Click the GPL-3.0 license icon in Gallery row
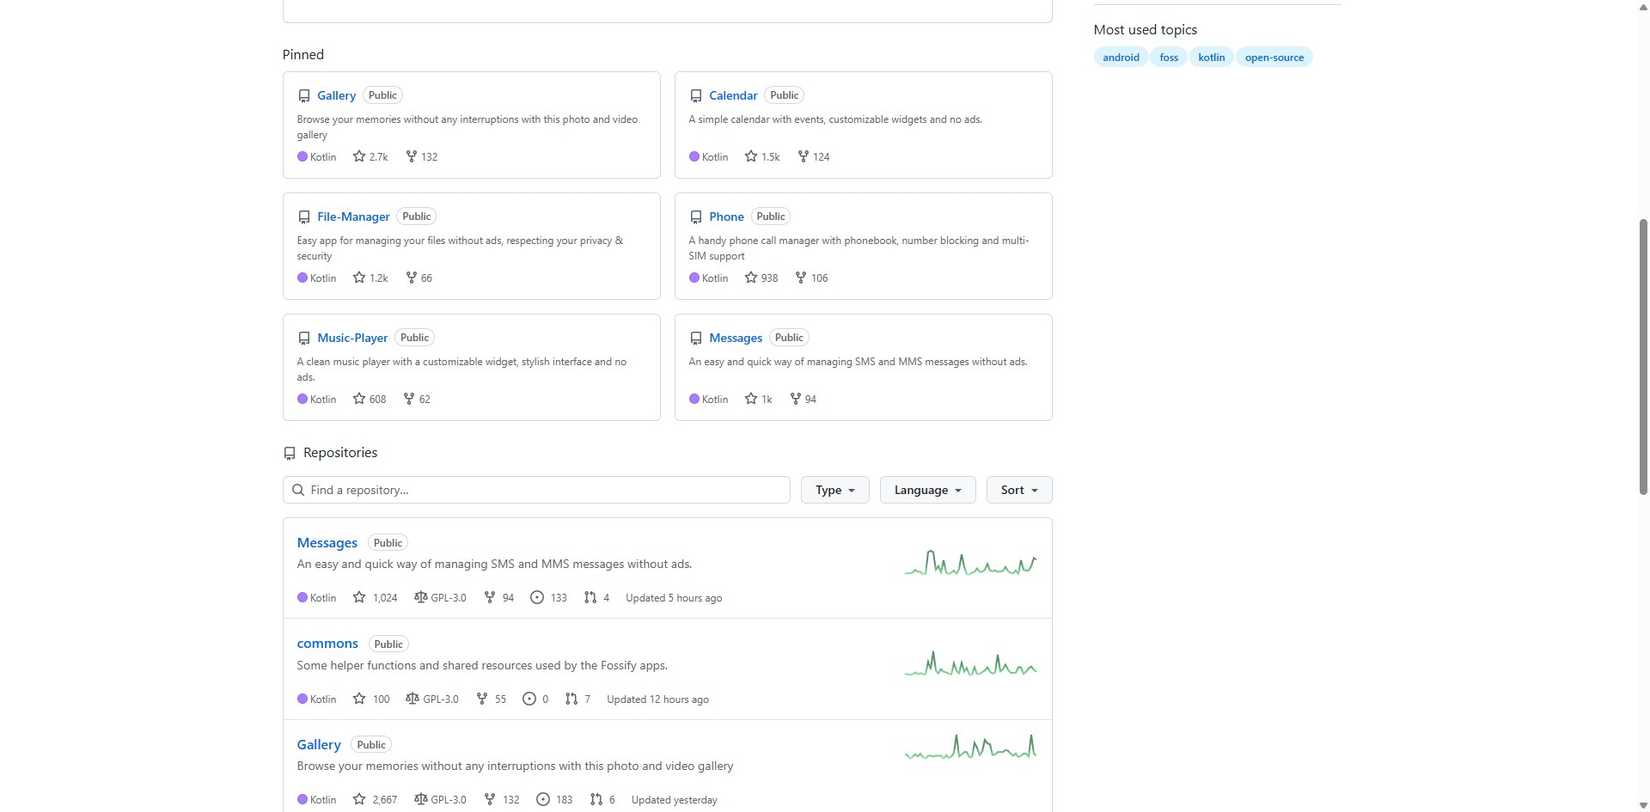The height and width of the screenshot is (812, 1650). click(421, 800)
